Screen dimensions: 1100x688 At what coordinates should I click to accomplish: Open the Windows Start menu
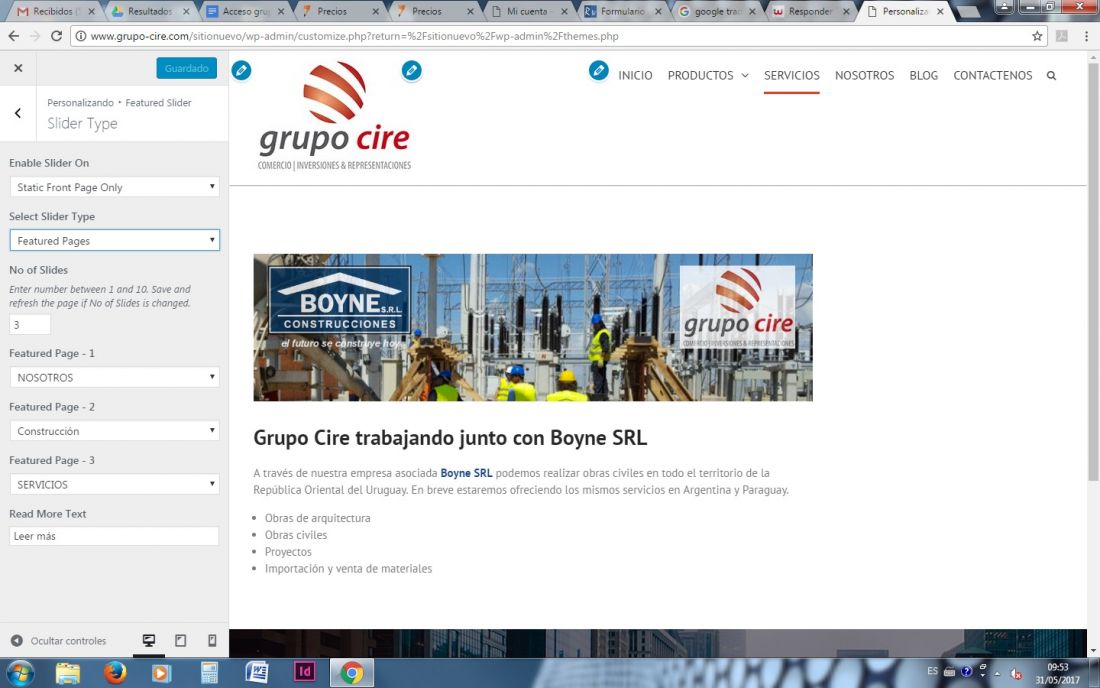click(20, 673)
